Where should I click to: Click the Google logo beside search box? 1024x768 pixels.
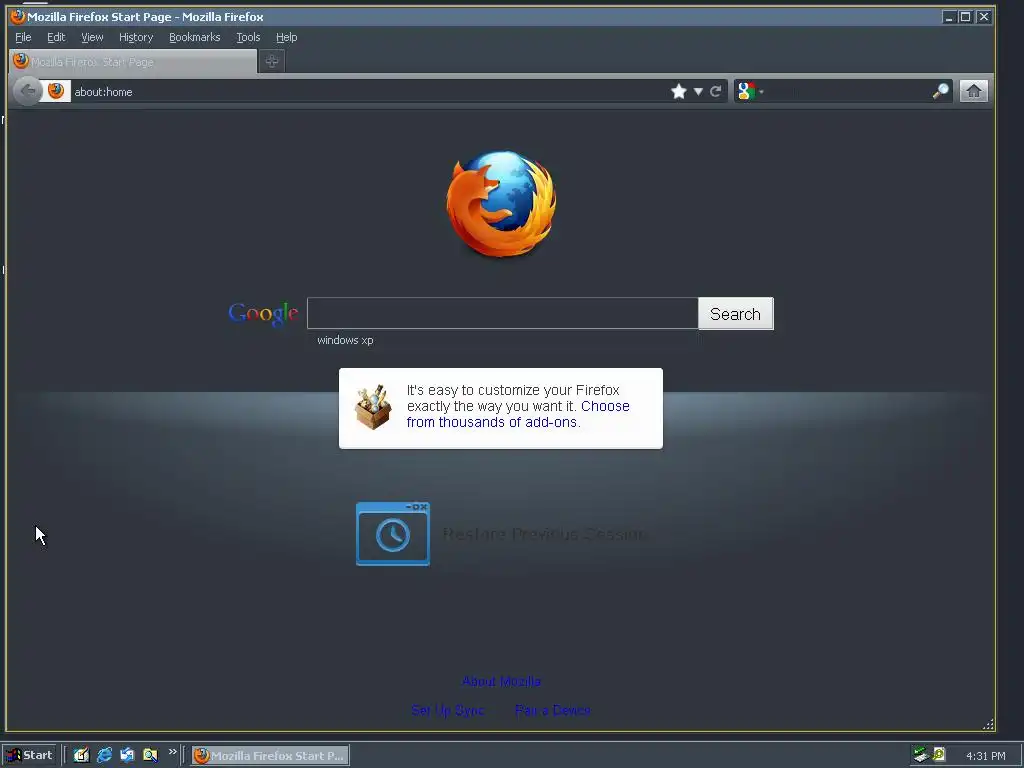tap(263, 314)
